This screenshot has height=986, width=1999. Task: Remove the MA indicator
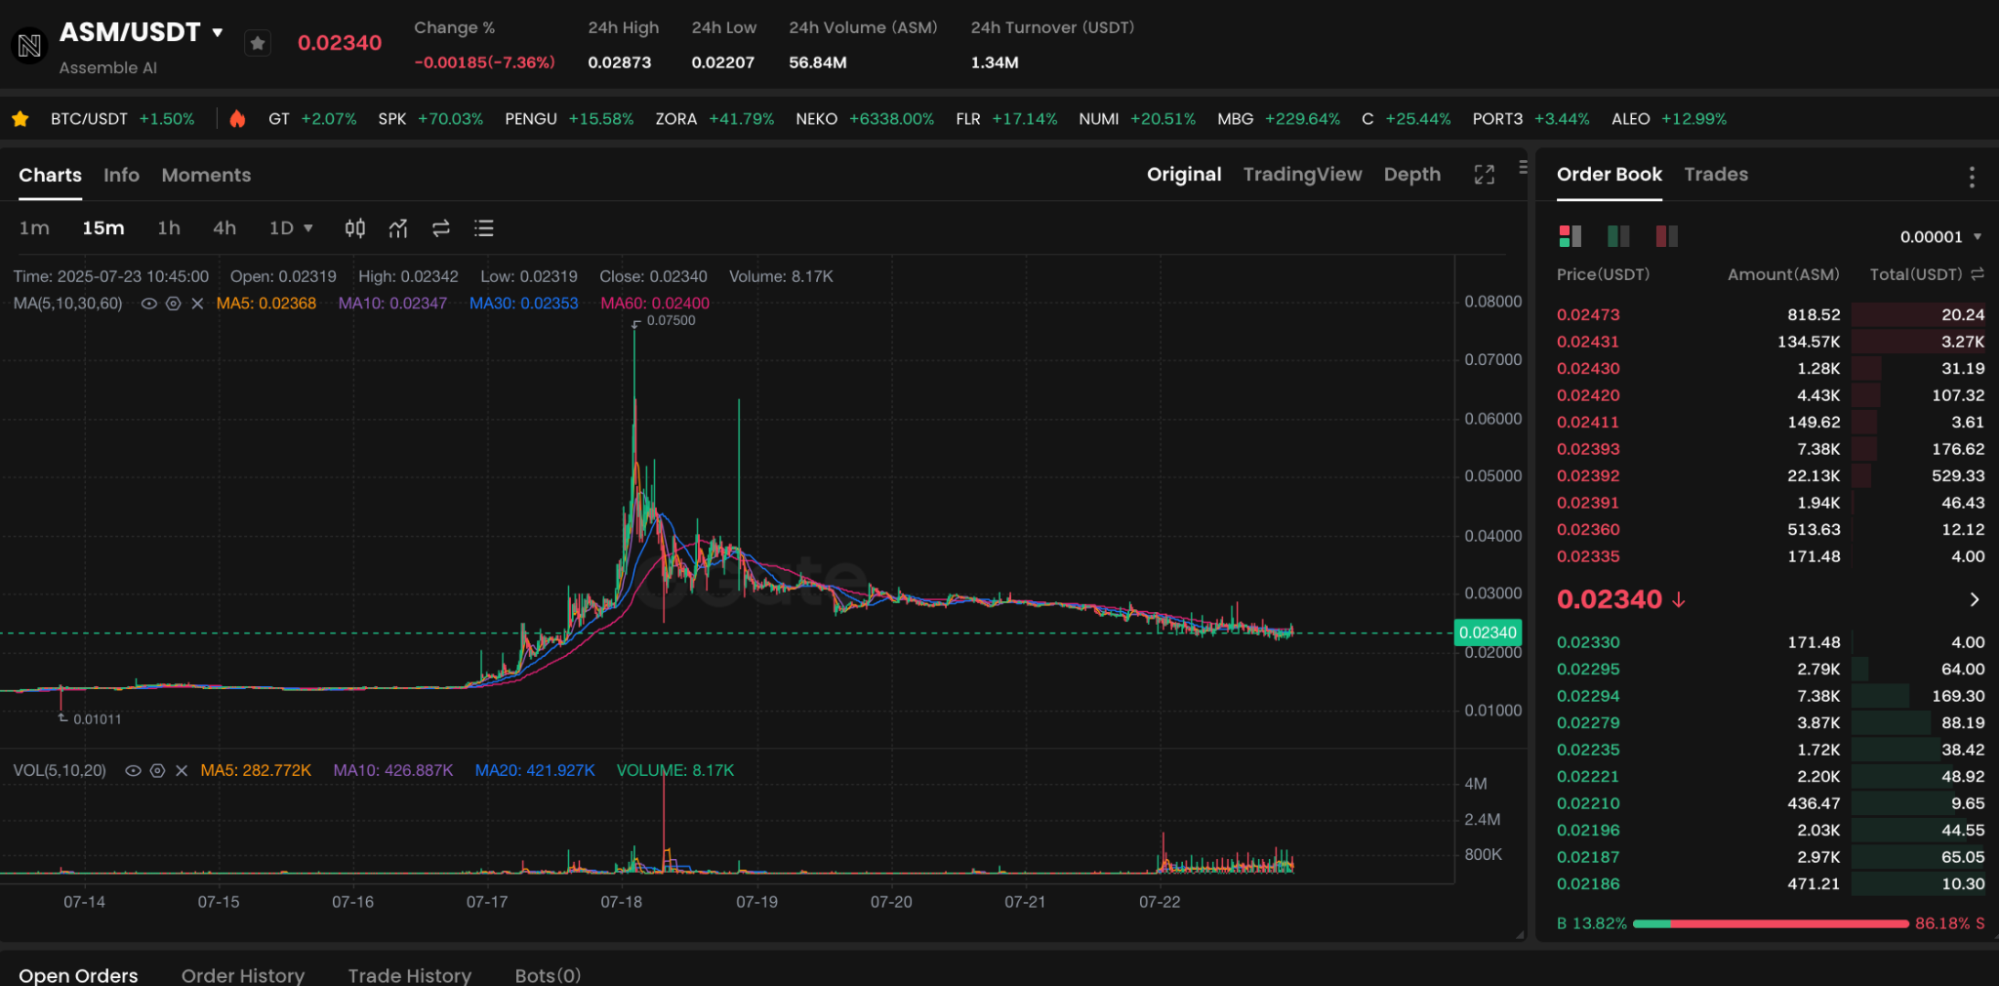(x=197, y=304)
